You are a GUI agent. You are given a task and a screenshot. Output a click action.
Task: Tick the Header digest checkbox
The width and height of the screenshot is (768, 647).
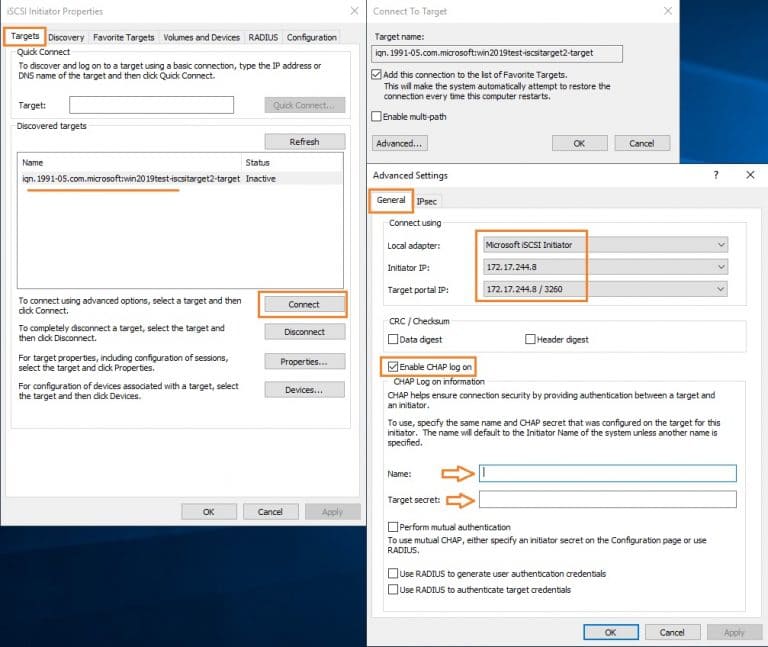pos(530,340)
